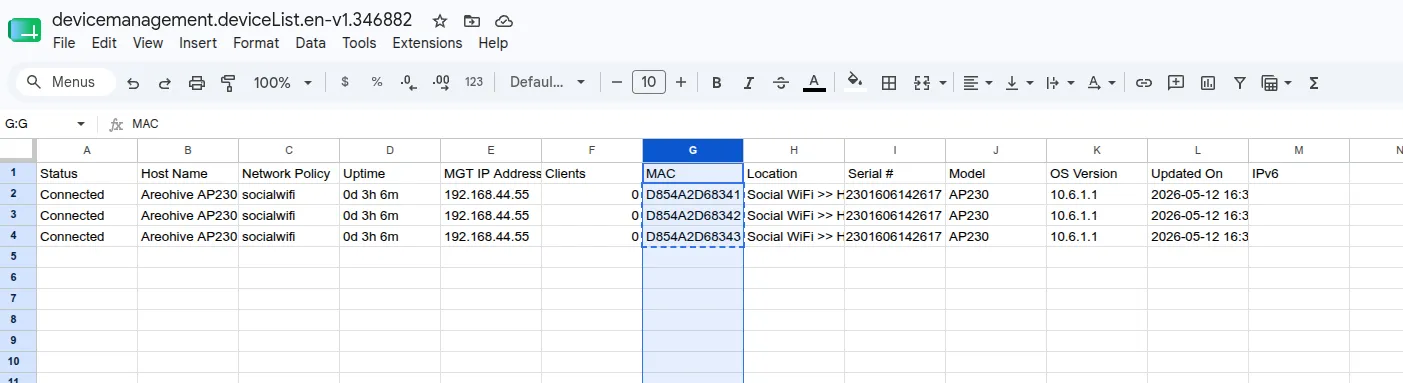Image resolution: width=1403 pixels, height=383 pixels.
Task: Click the Serial # header cell
Action: tap(895, 173)
